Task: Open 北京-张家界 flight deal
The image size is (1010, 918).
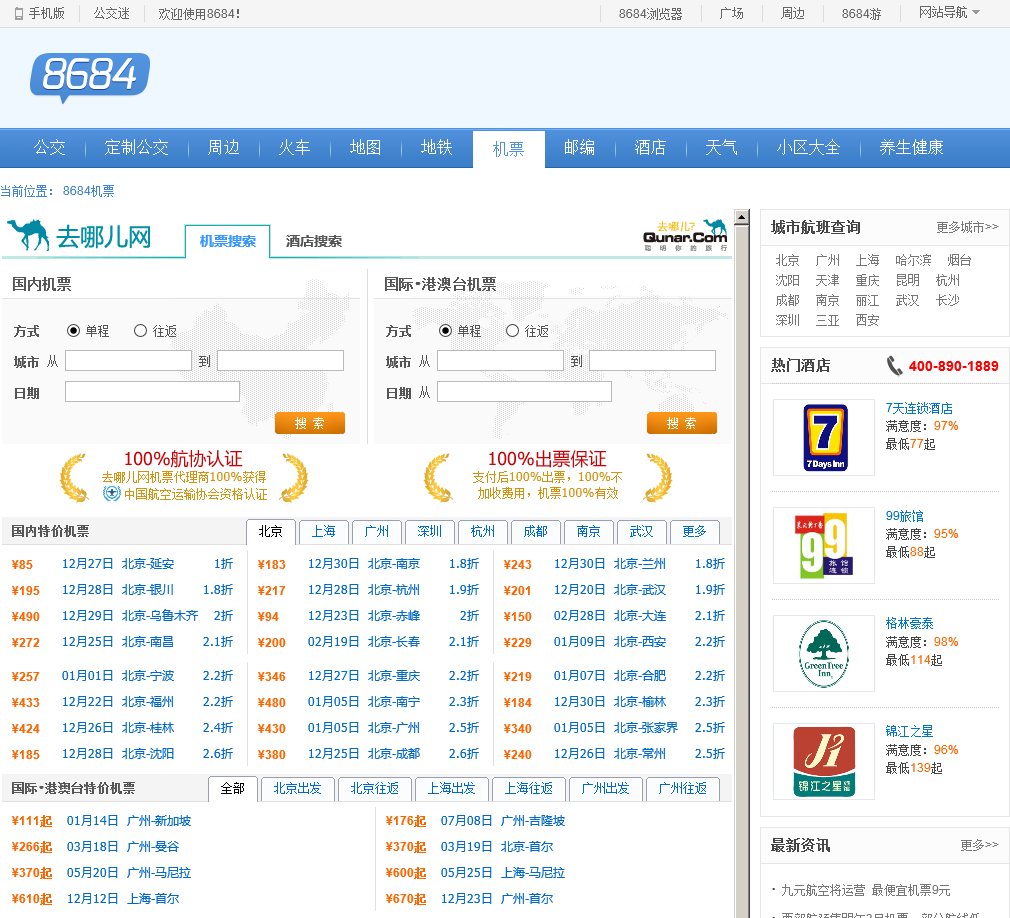Action: coord(645,728)
